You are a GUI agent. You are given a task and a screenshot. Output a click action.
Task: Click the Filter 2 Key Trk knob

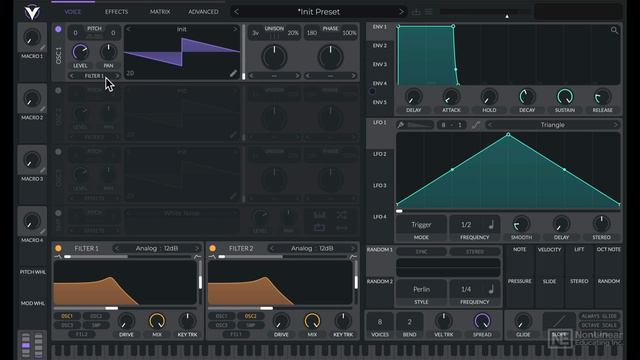click(x=343, y=322)
